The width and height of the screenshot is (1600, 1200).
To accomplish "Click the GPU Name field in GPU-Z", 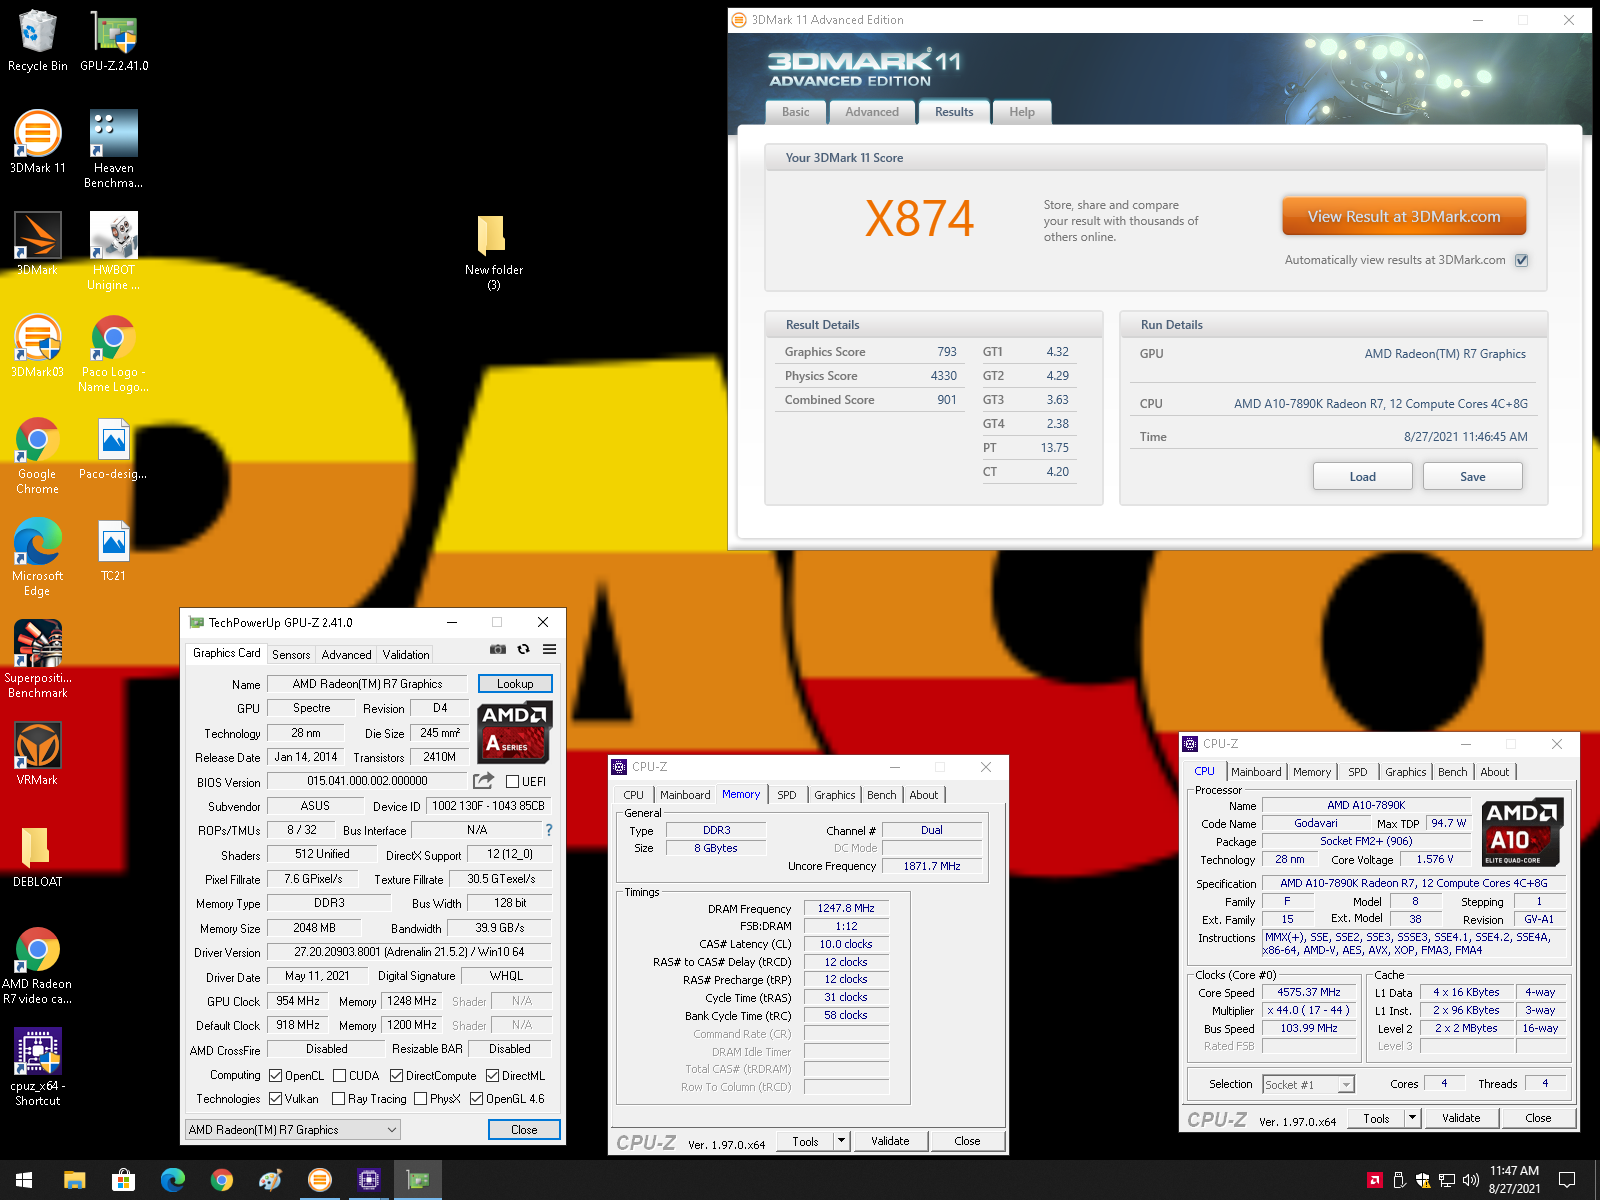I will (x=367, y=684).
